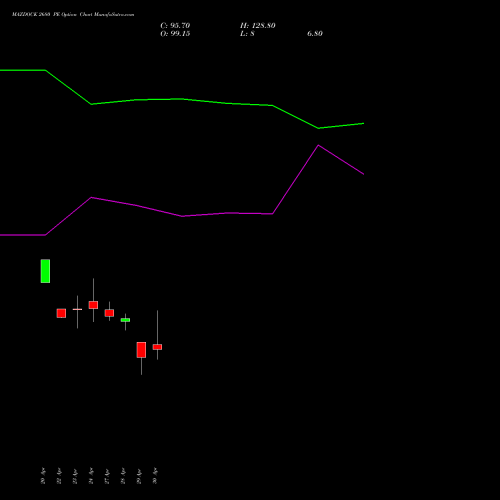Click the 20 Apr date axis label
This screenshot has height=500, width=500.
[x=43, y=476]
